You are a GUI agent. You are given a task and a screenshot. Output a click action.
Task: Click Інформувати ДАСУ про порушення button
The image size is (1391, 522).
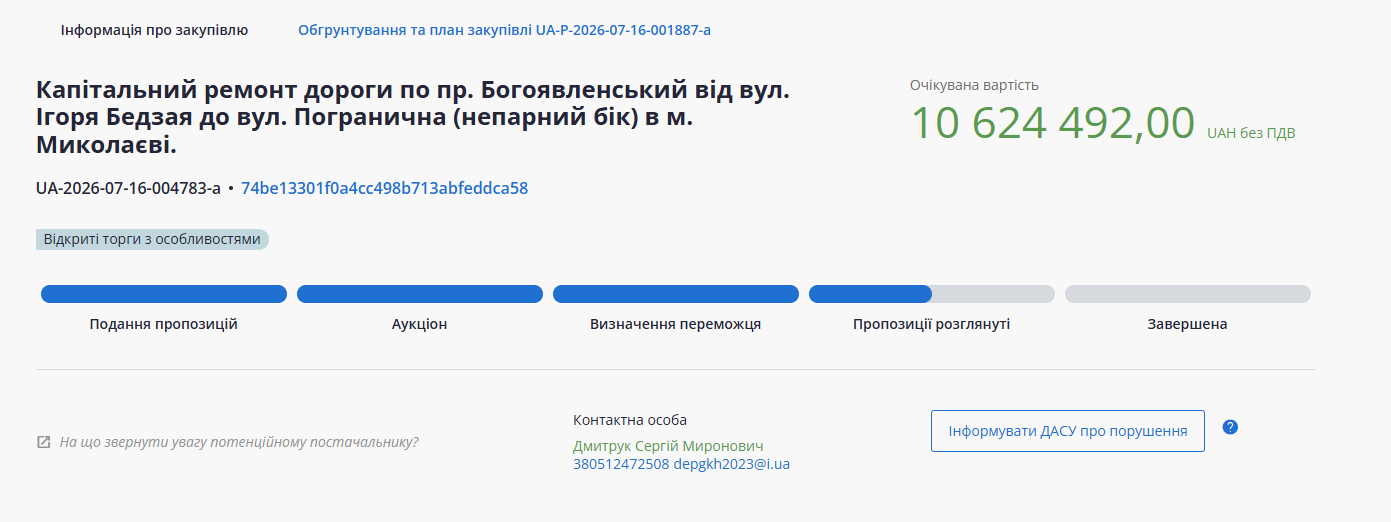click(x=1068, y=431)
